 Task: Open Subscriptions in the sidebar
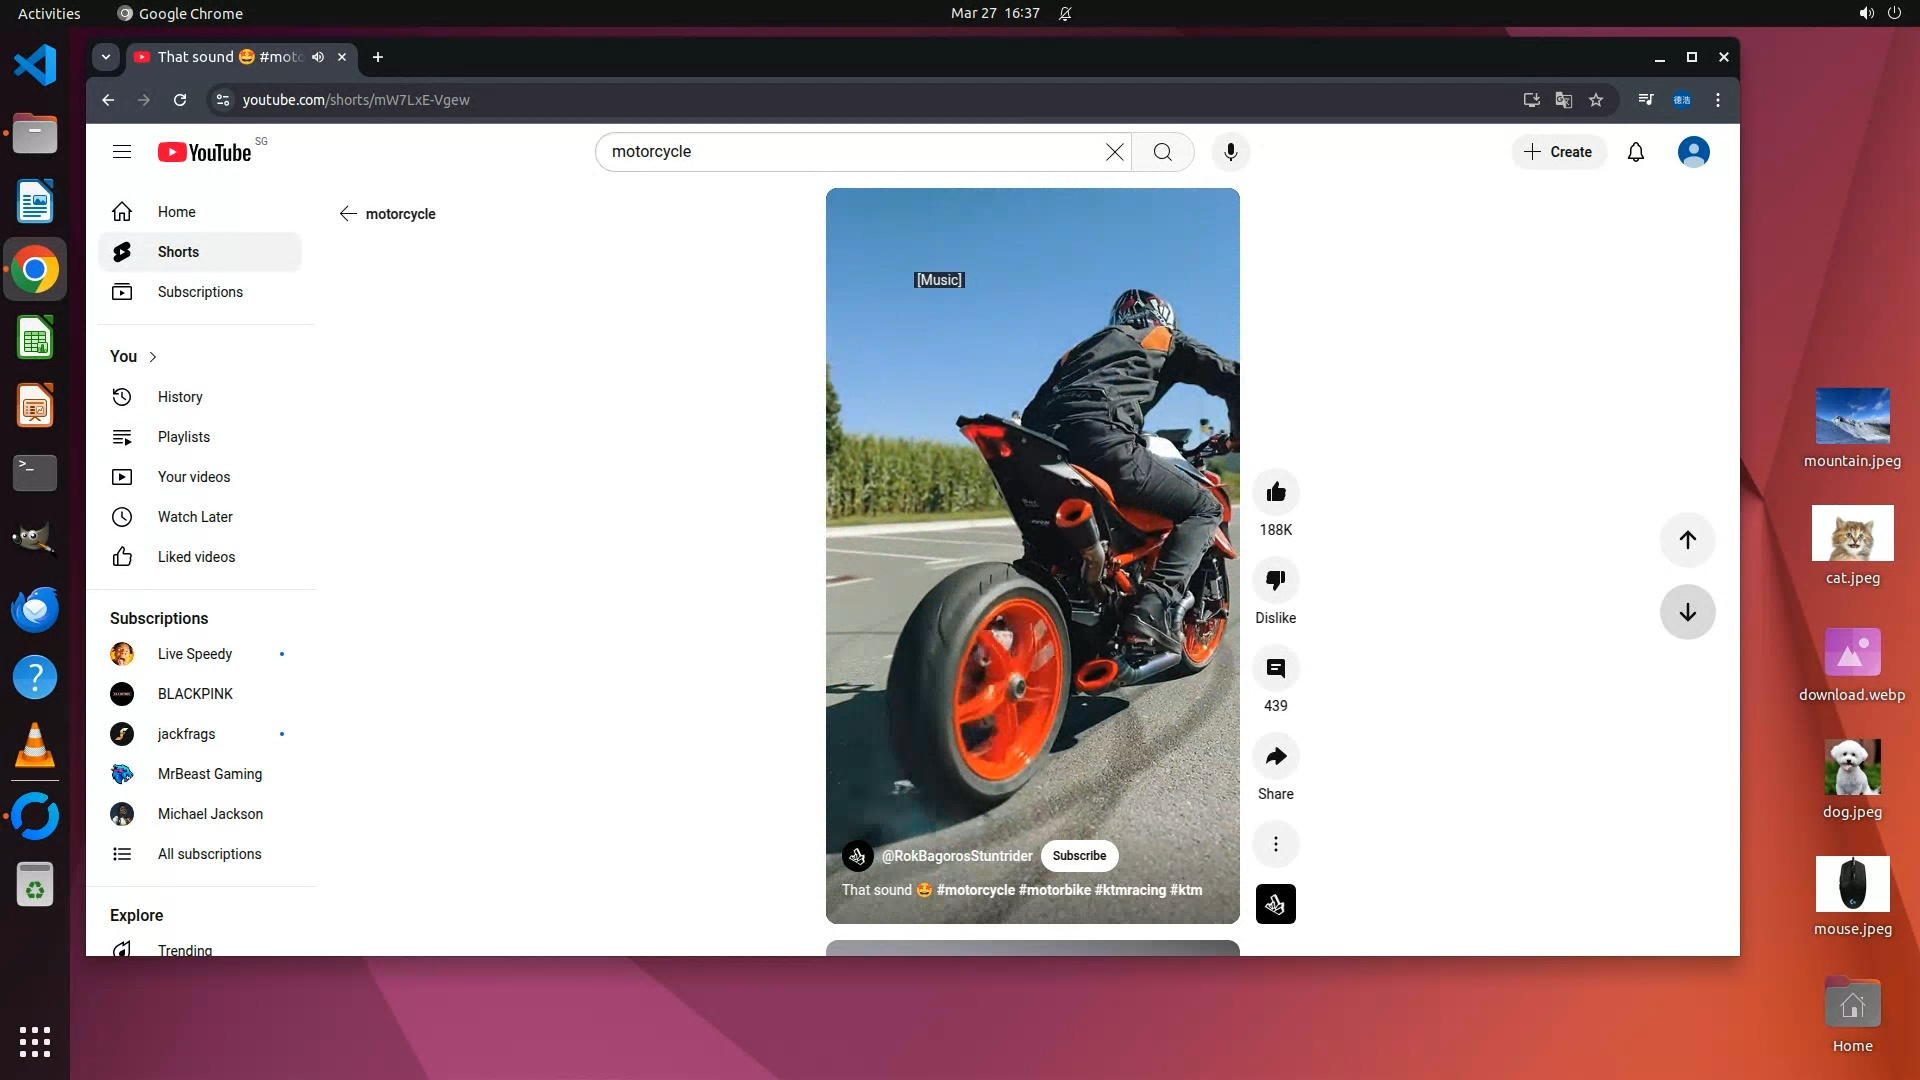tap(200, 292)
